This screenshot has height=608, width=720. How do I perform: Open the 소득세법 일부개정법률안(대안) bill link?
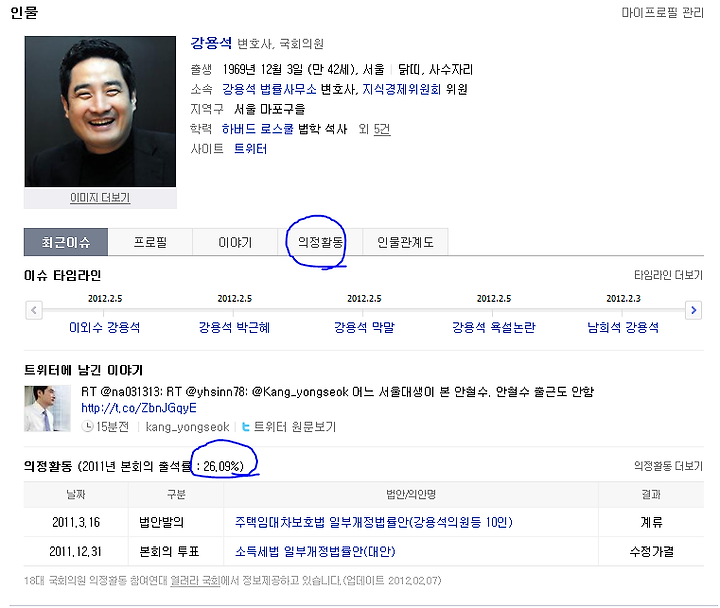pos(315,552)
